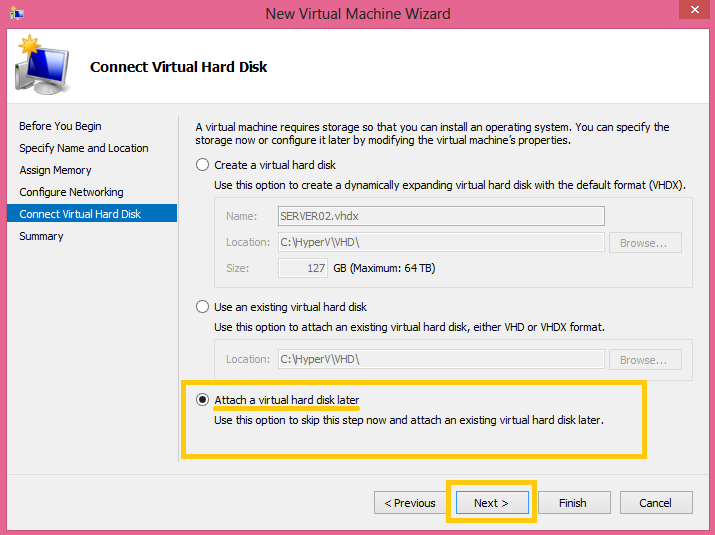715x535 pixels.
Task: Select Connect Virtual Hard Disk step
Action: click(x=92, y=213)
